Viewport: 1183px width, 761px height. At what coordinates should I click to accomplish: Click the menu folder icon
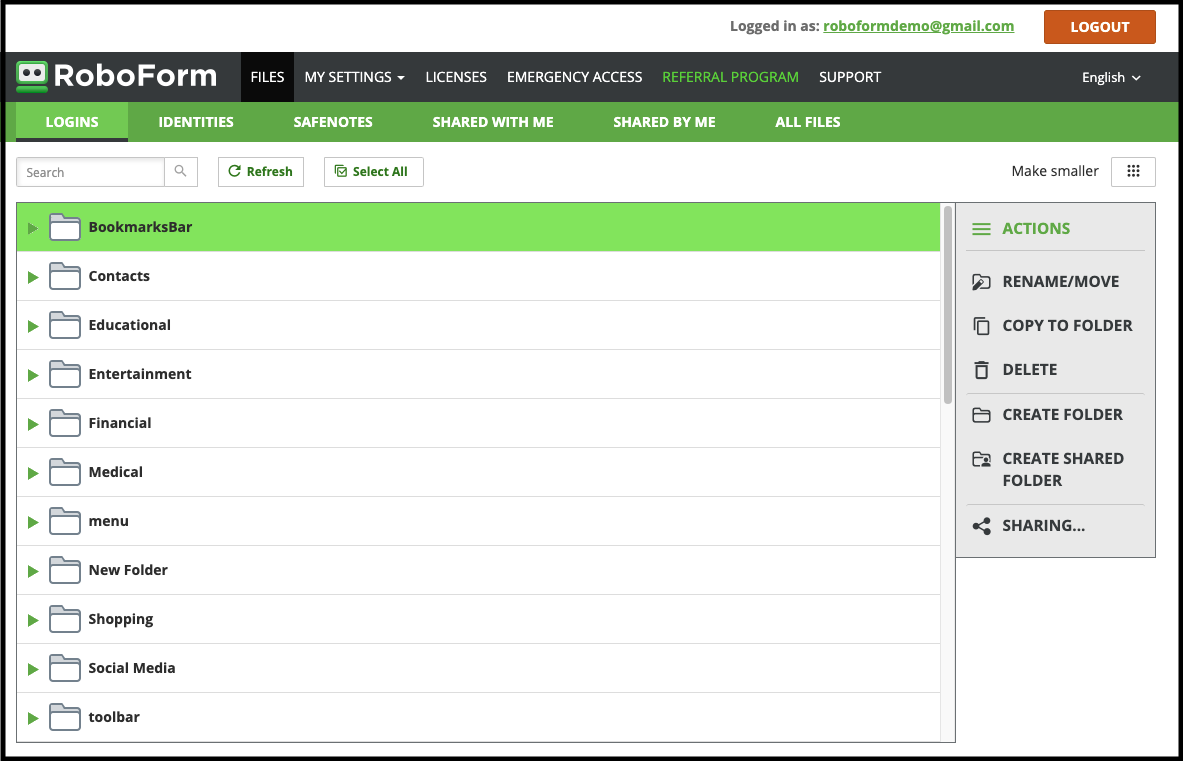[x=65, y=521]
